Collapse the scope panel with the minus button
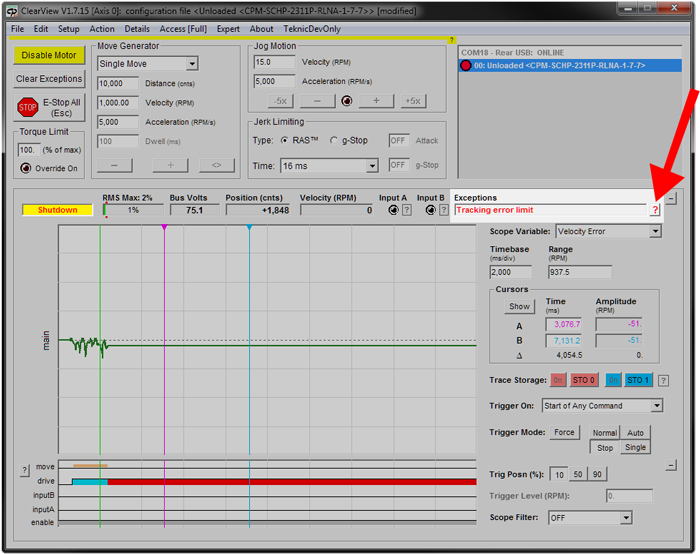The height and width of the screenshot is (554, 700). (671, 198)
